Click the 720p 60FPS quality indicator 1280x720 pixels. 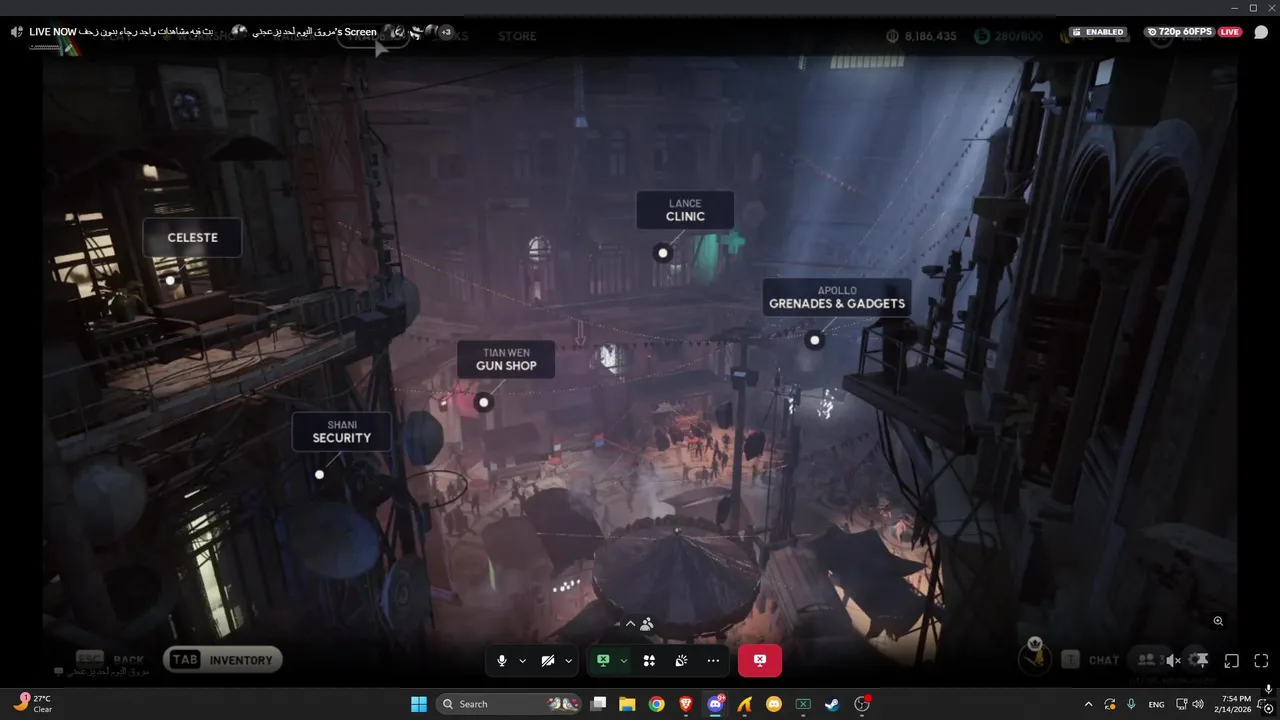click(1179, 32)
